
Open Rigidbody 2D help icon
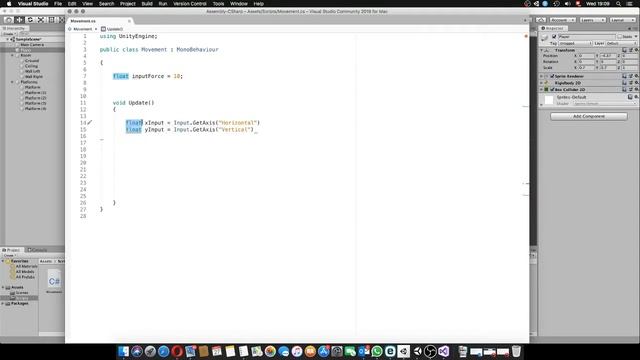(x=624, y=82)
